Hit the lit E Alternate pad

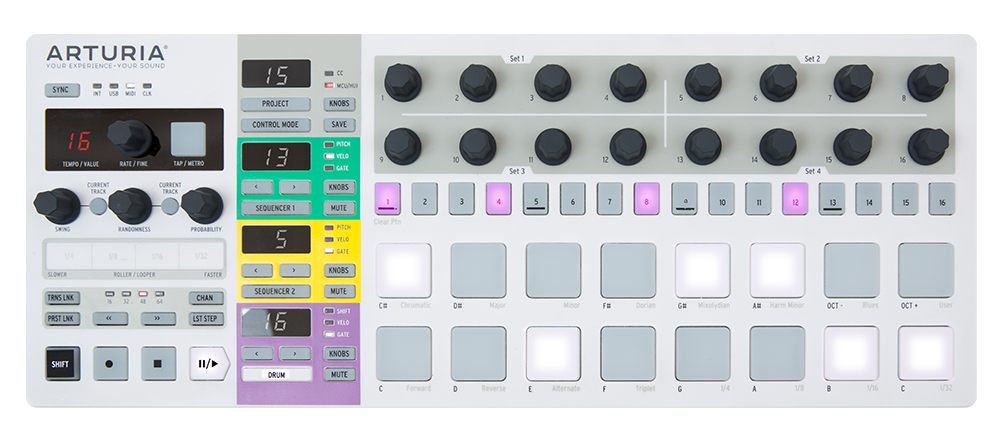tap(553, 353)
